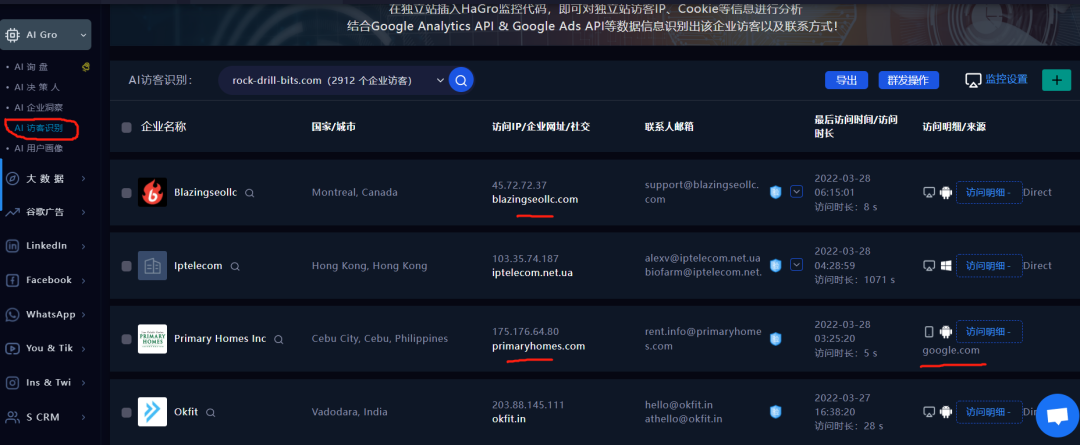Collapse the AI Gro sidebar dropdown
Viewport: 1080px width, 445px height.
pos(83,34)
